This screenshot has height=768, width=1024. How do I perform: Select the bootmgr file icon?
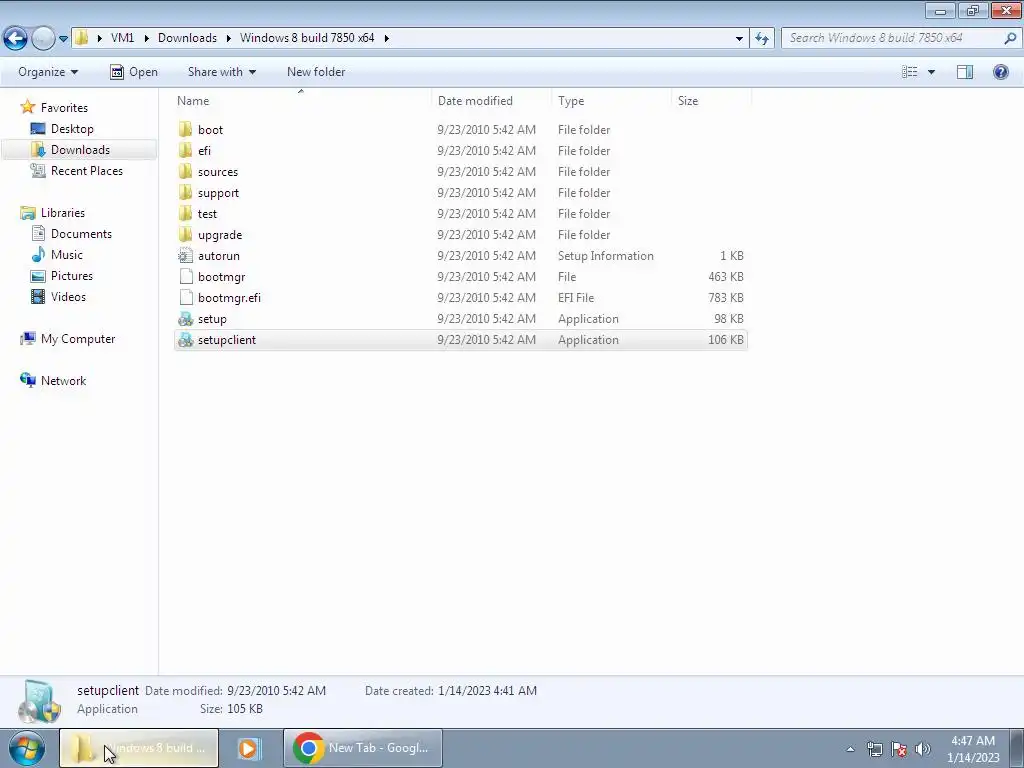point(185,276)
